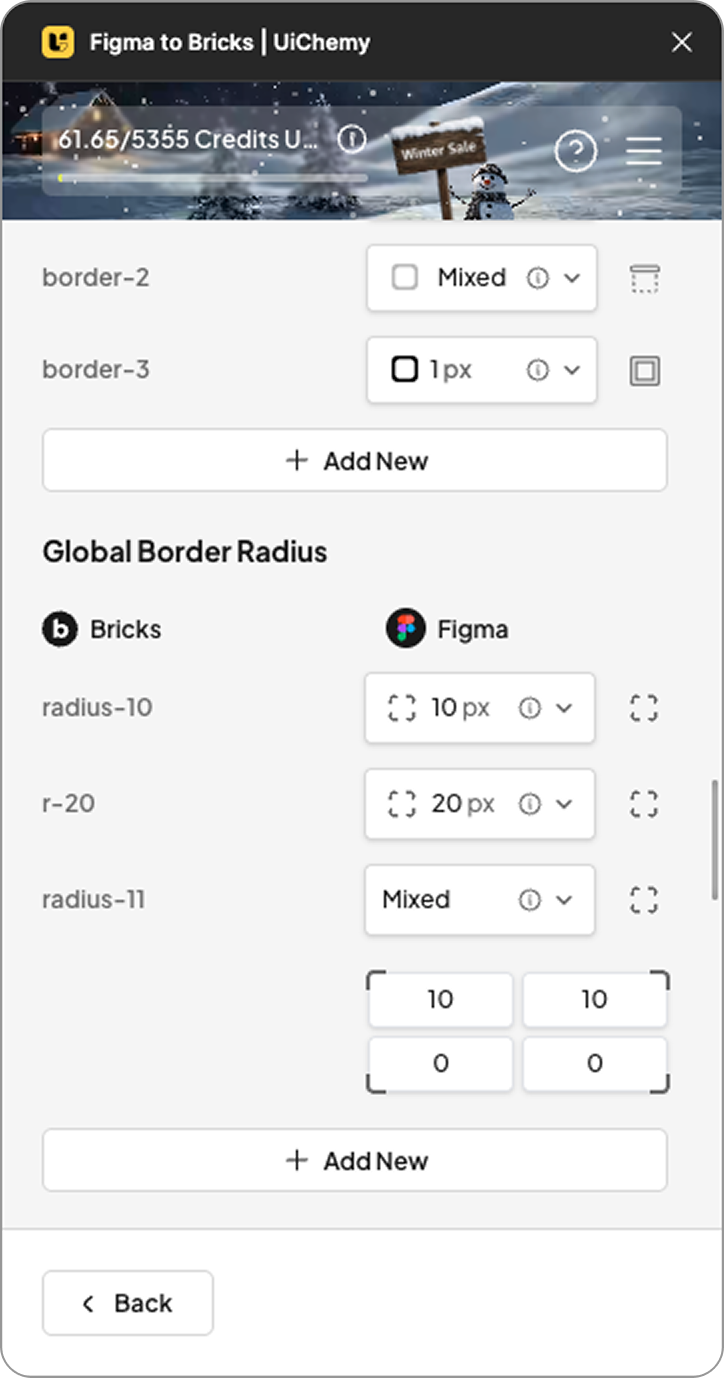Toggle the checkbox in the border-2 Mixed field
This screenshot has height=1378, width=724.
(404, 277)
